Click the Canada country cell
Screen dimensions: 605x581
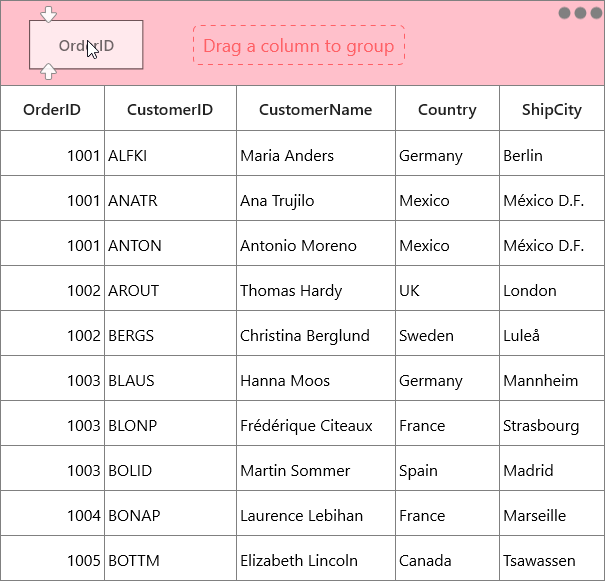click(447, 558)
